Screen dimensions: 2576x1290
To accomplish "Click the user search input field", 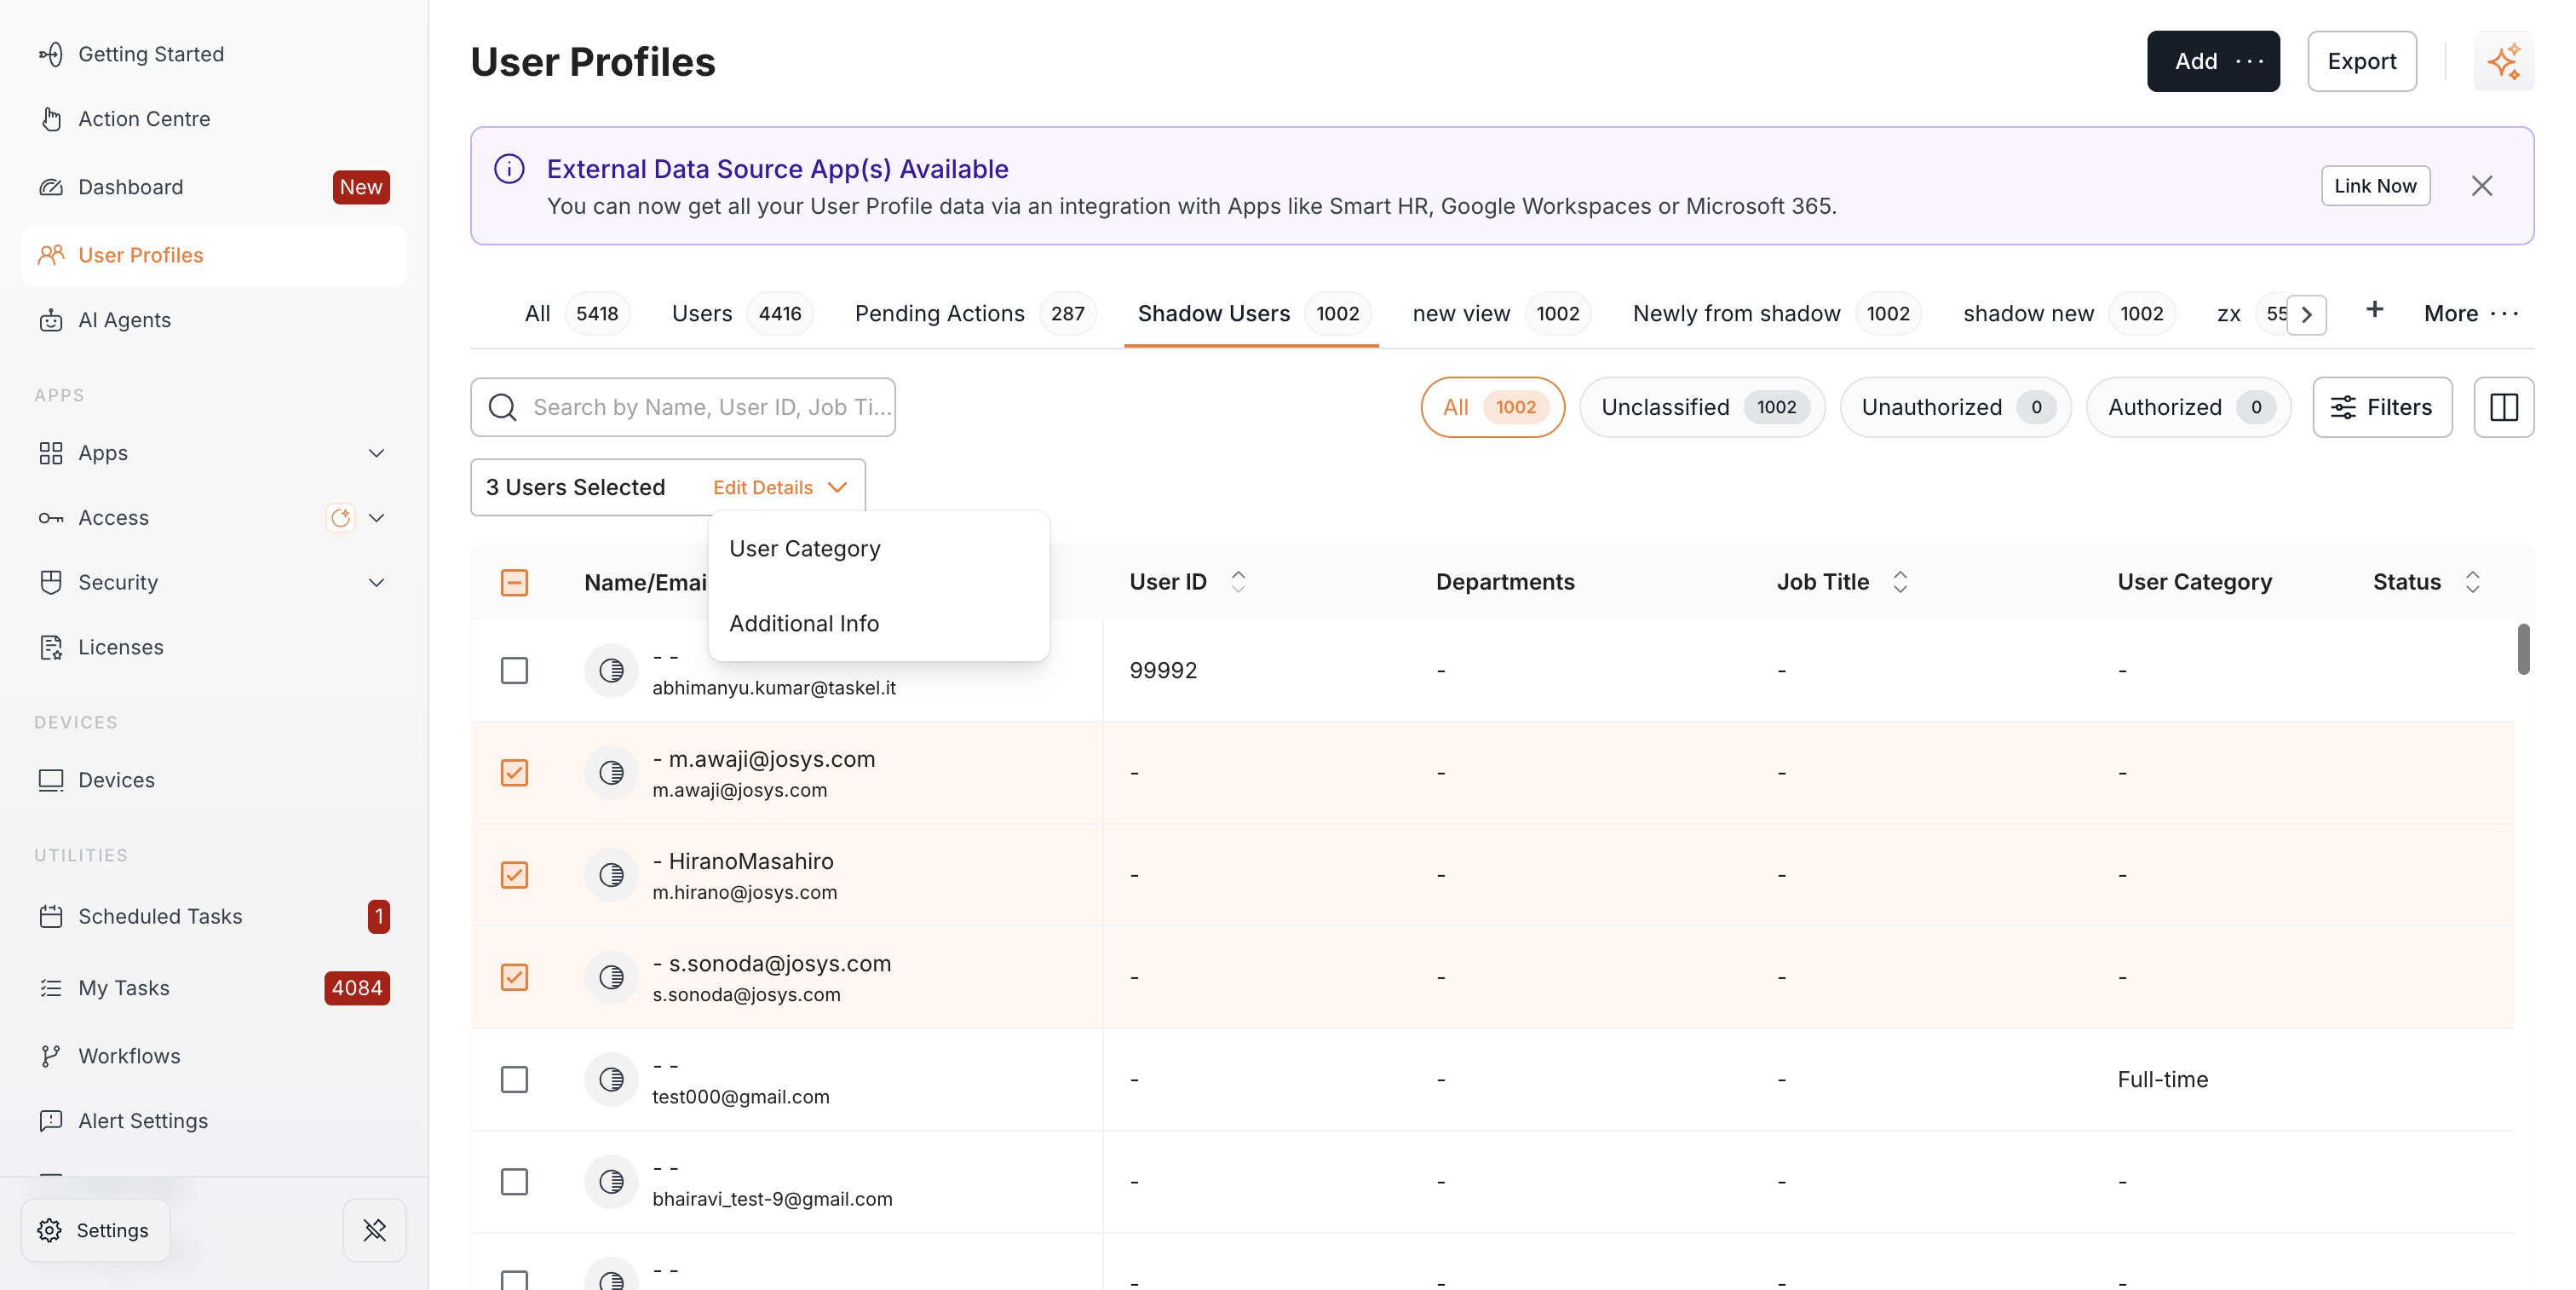I will coord(683,407).
